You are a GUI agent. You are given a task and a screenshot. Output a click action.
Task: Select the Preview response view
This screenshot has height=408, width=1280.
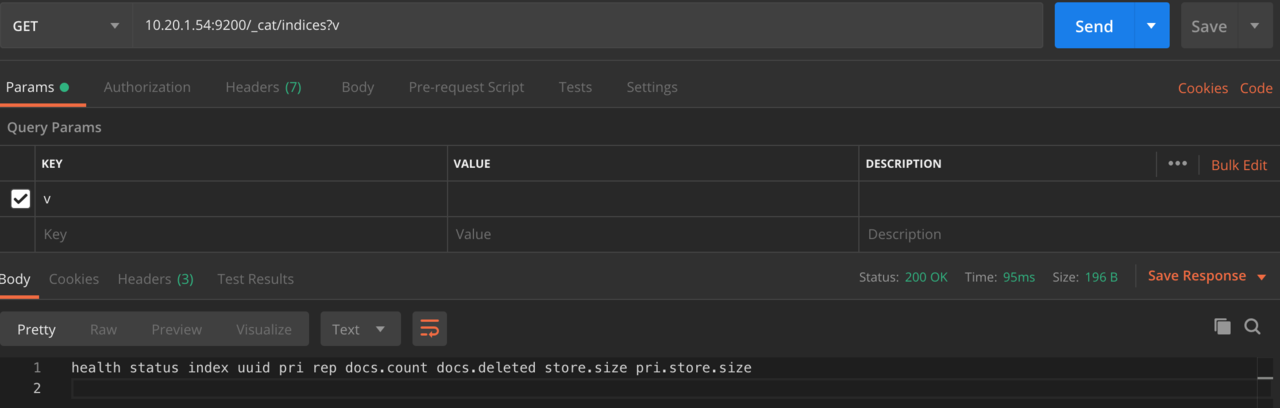(x=177, y=329)
